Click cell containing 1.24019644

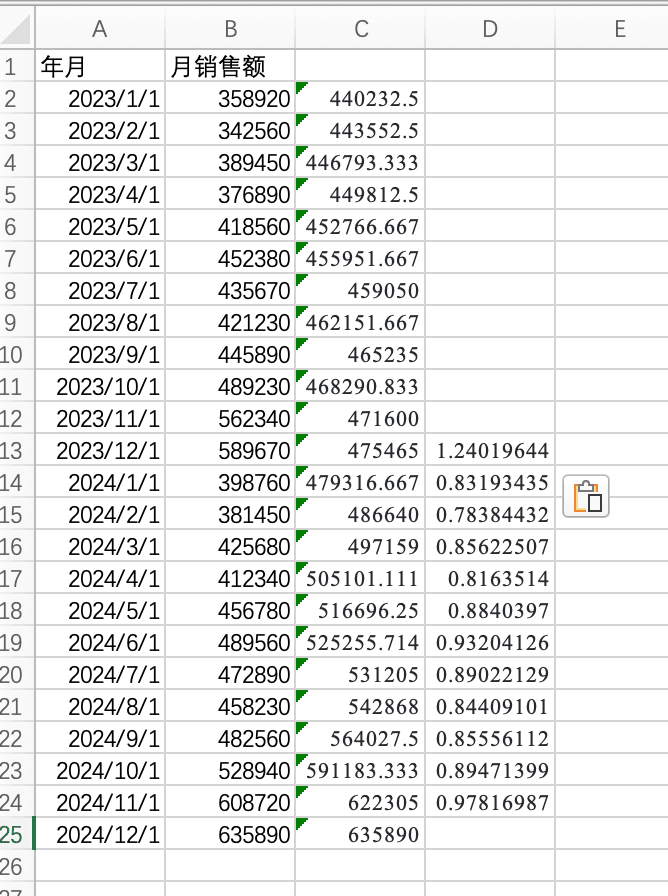click(490, 451)
